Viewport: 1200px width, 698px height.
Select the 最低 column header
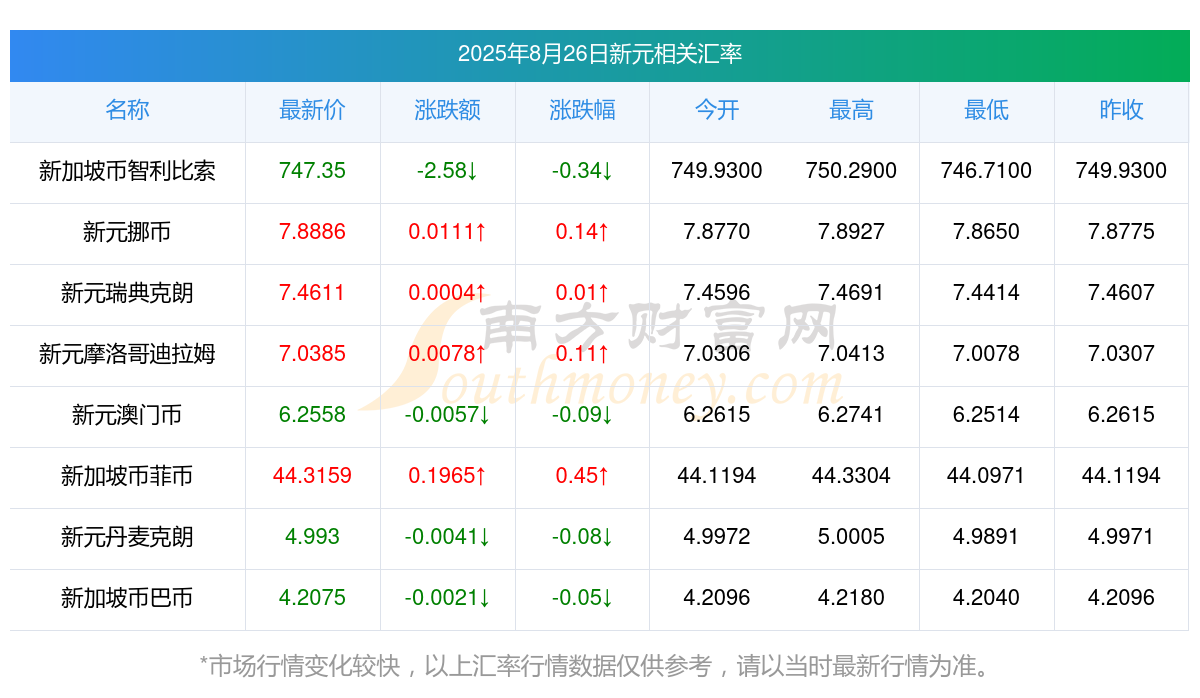click(986, 110)
